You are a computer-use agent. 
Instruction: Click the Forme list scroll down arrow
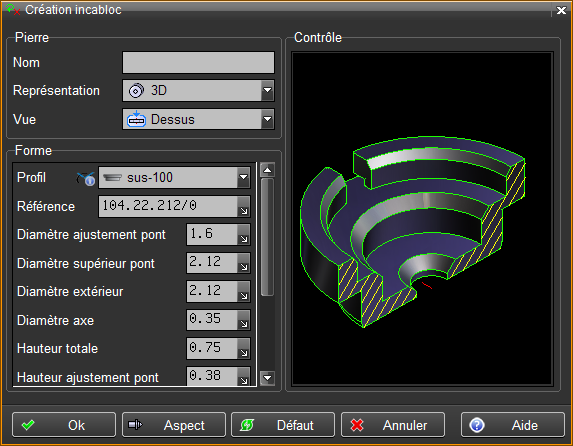click(x=268, y=378)
